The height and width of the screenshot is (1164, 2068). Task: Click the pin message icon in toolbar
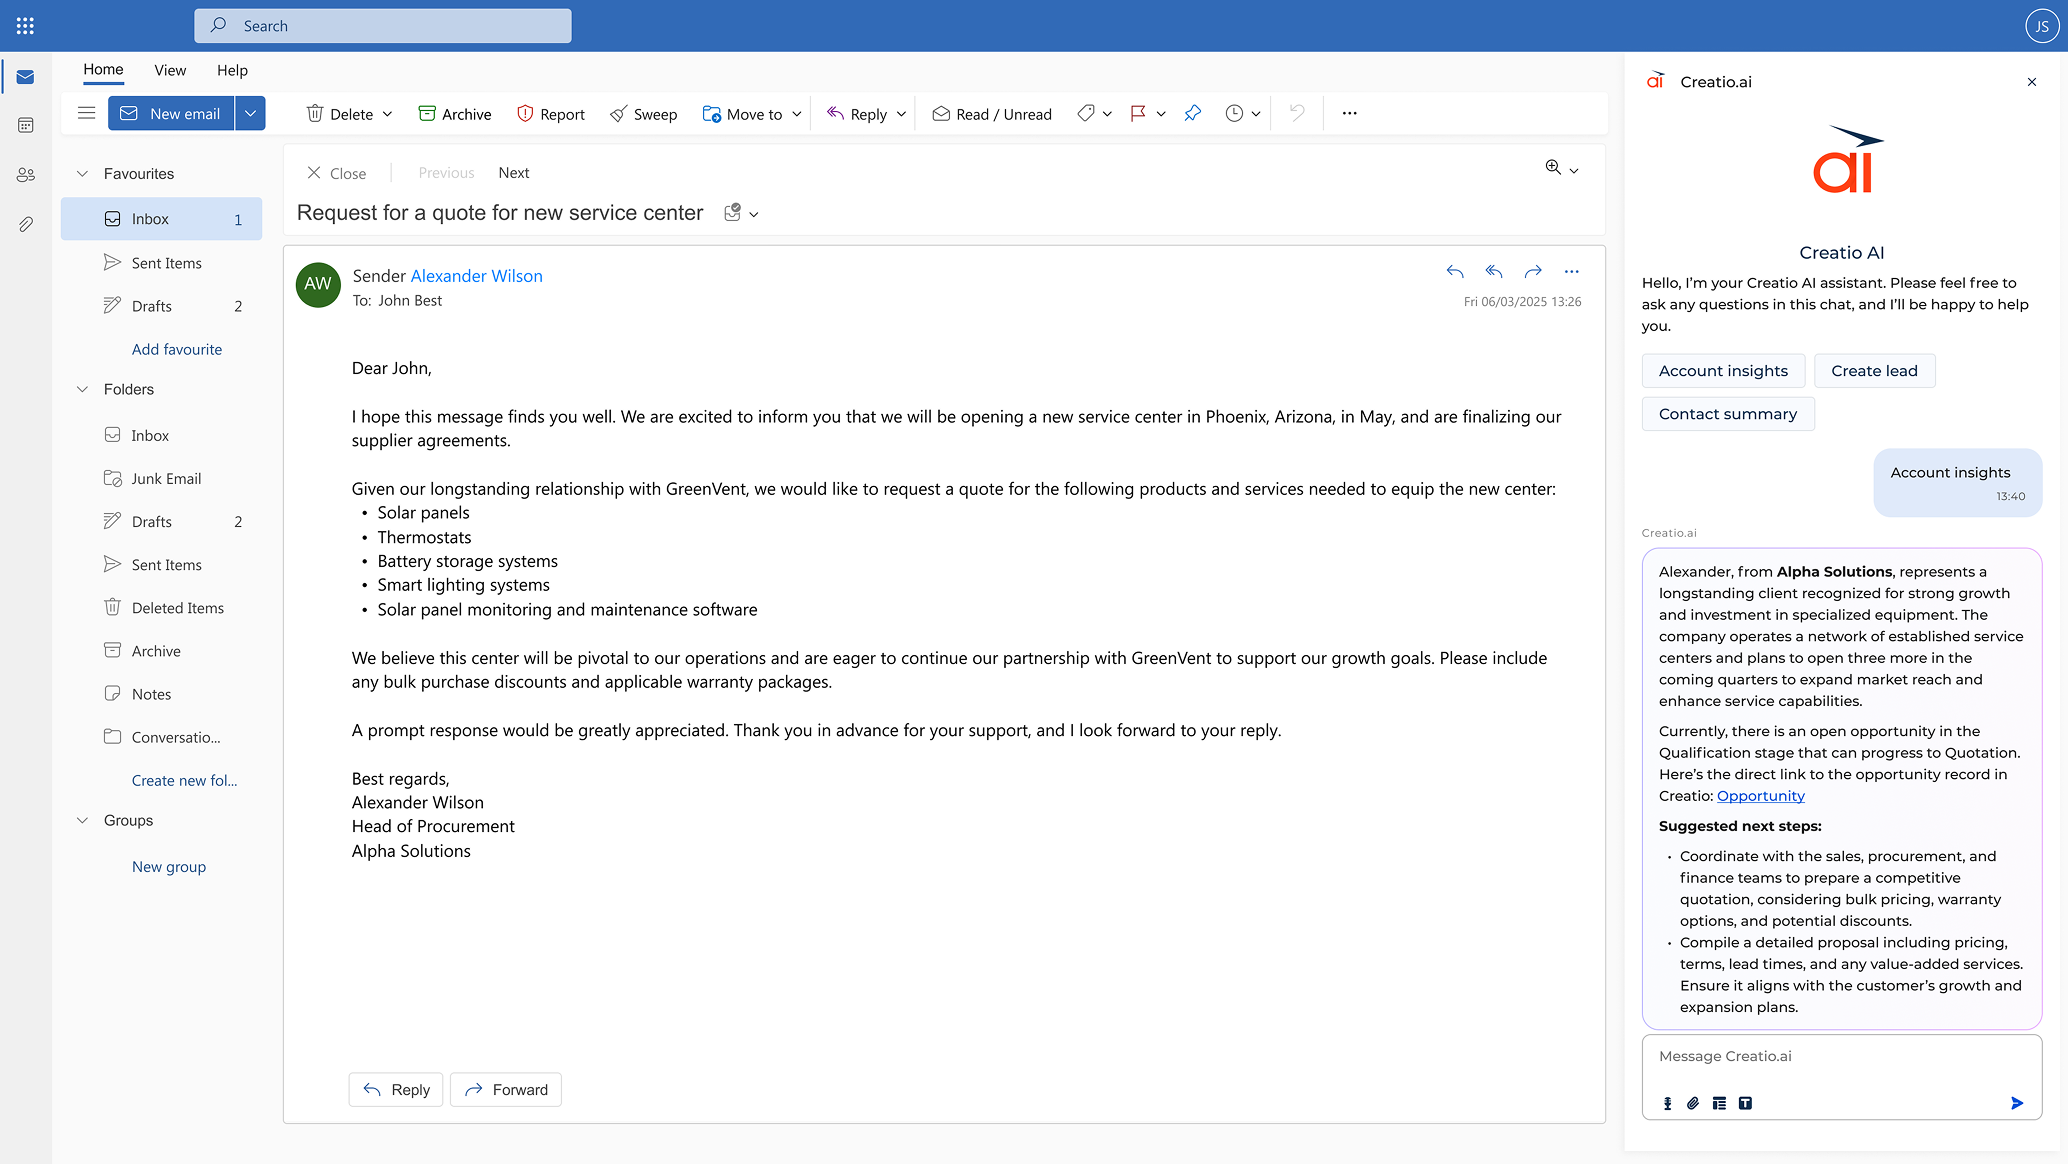coord(1192,114)
